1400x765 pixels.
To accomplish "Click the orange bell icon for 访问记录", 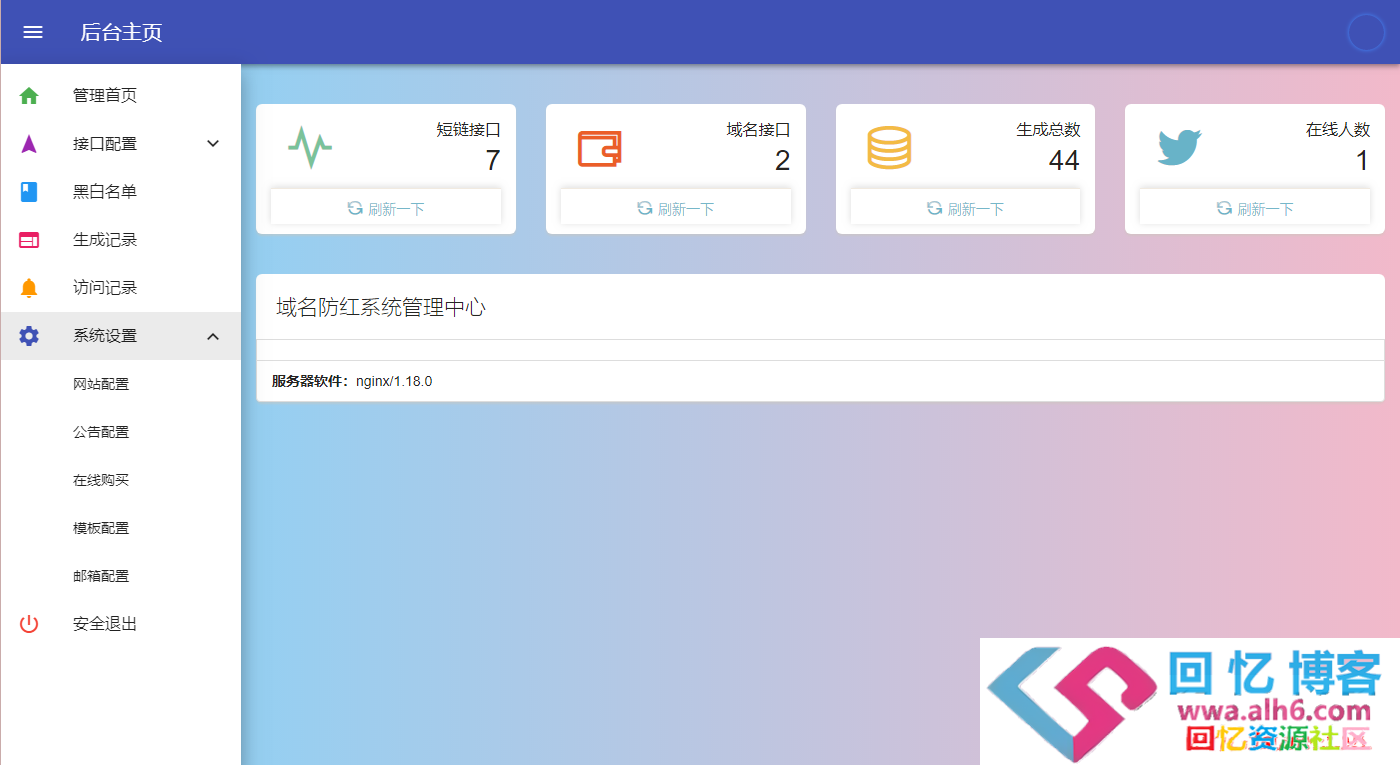I will pos(29,288).
